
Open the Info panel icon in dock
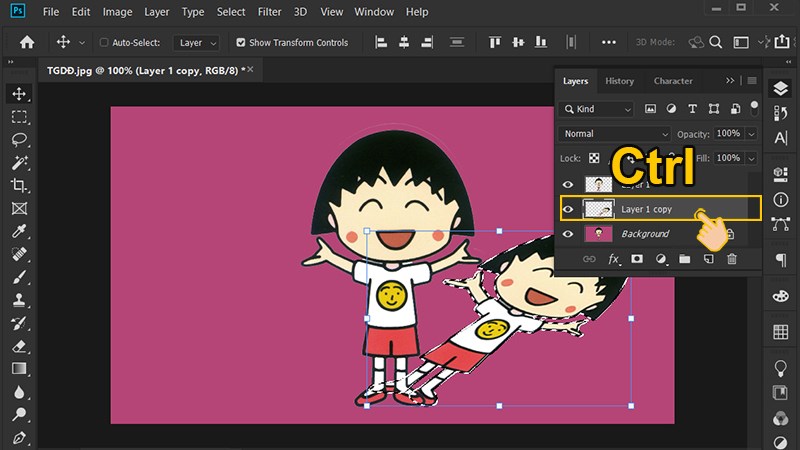(x=781, y=199)
